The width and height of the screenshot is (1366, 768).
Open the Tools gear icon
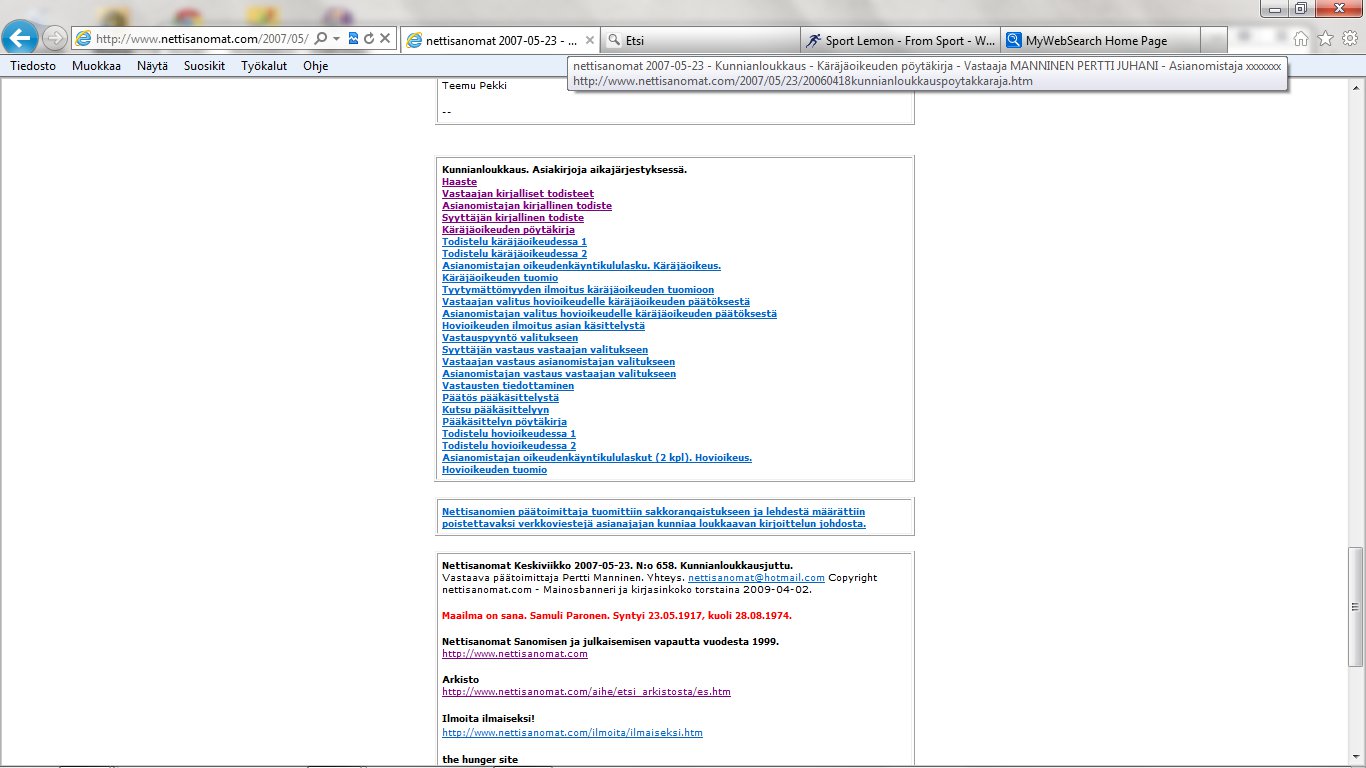[x=1350, y=39]
